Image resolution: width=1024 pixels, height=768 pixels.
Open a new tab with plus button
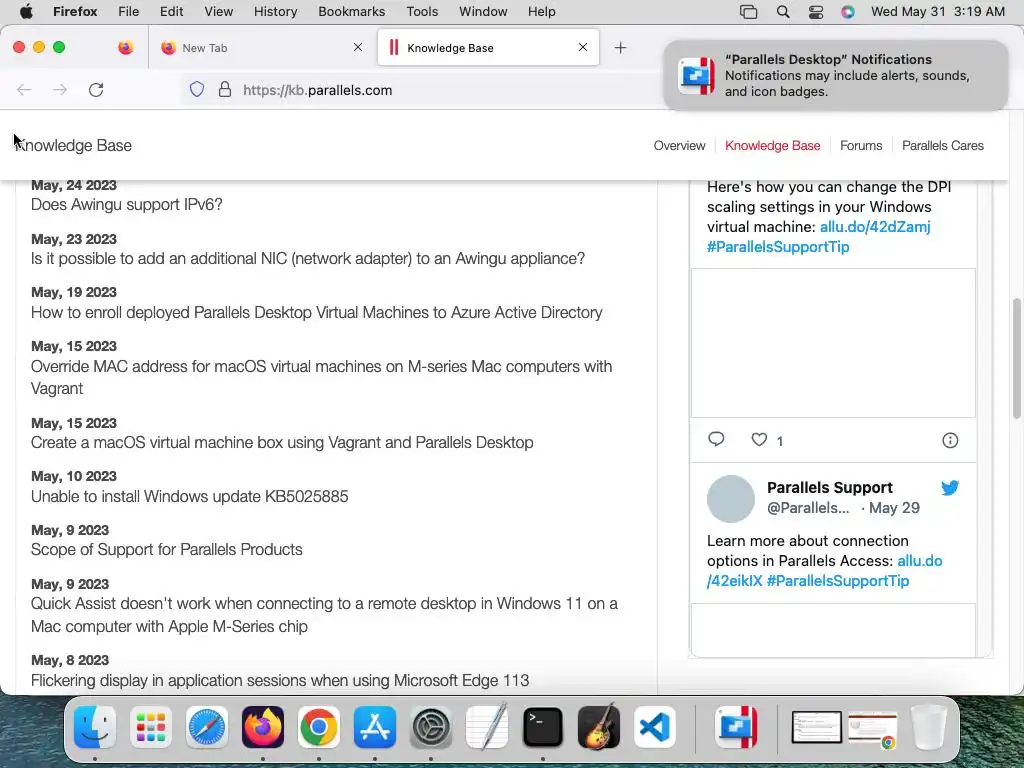click(x=620, y=48)
